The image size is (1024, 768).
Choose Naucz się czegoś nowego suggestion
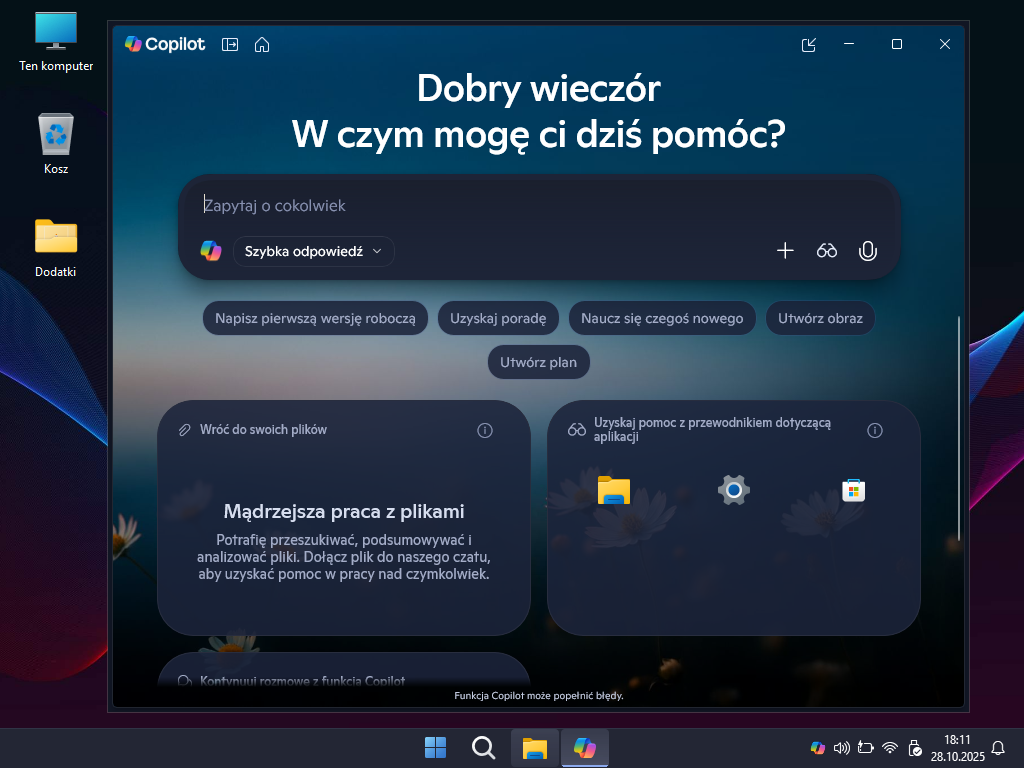coord(662,319)
